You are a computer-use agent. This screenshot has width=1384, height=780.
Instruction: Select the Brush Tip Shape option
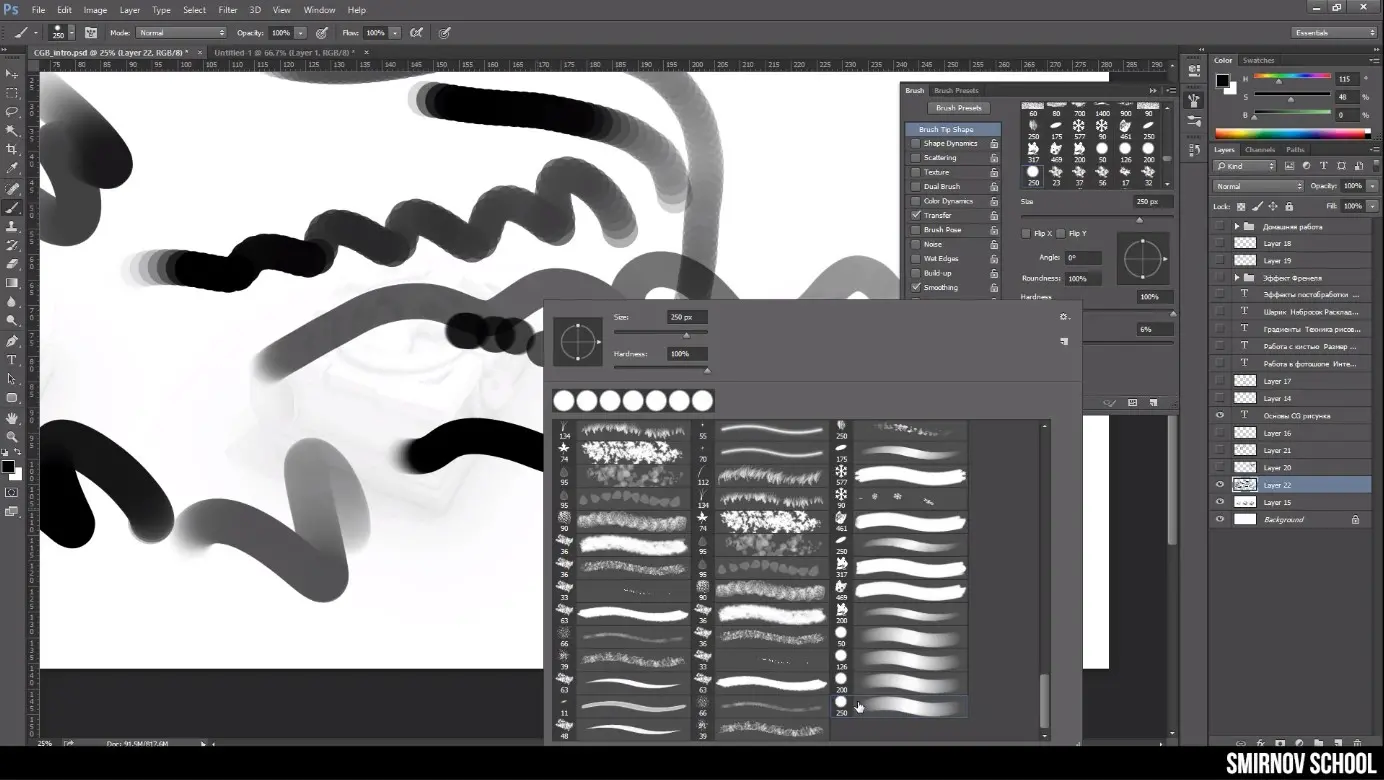click(x=952, y=129)
